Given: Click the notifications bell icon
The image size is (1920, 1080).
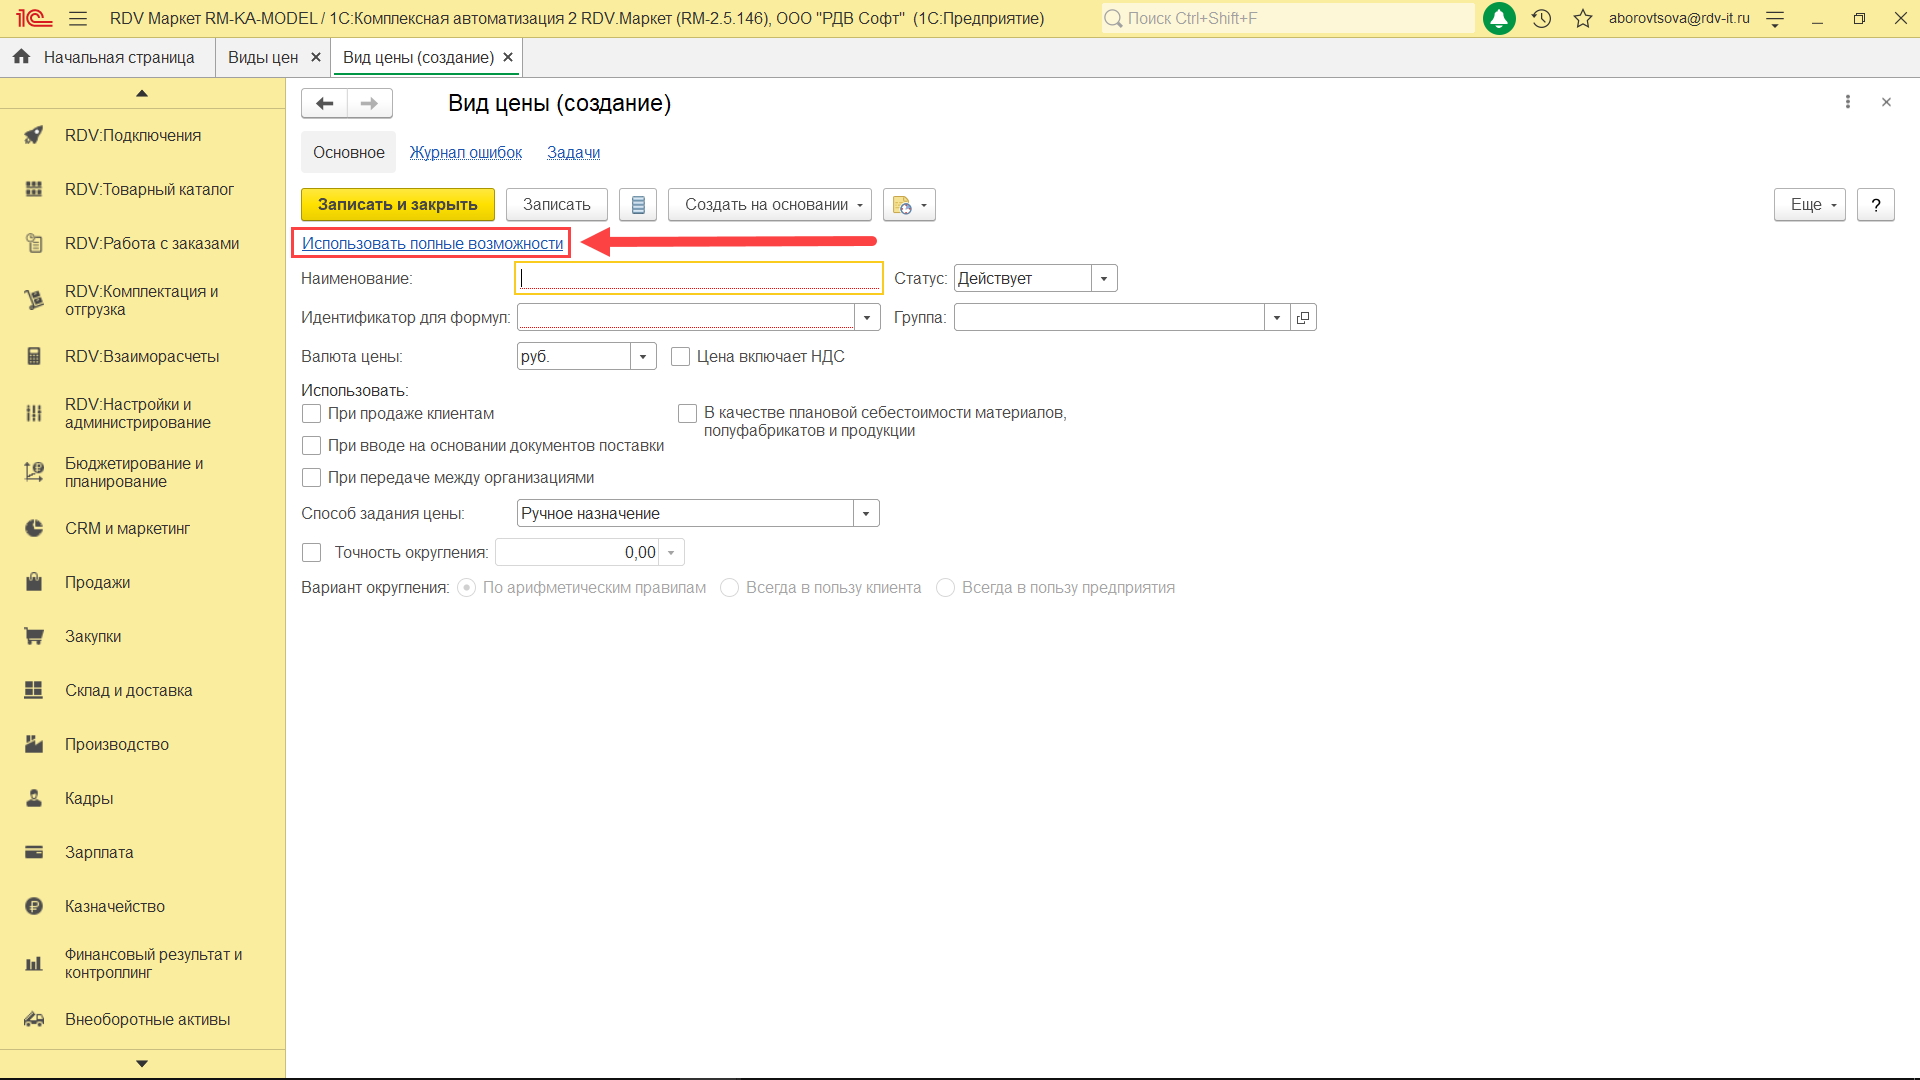Looking at the screenshot, I should (1498, 18).
